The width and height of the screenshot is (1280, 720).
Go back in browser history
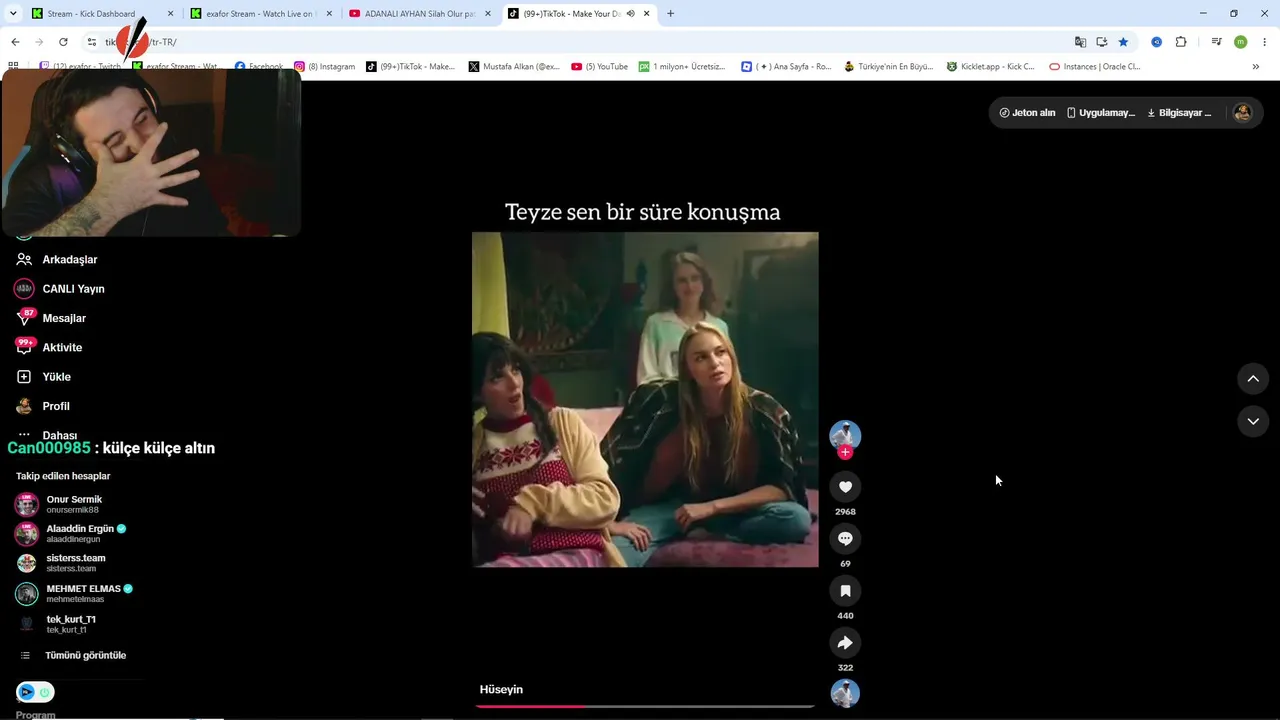[15, 42]
